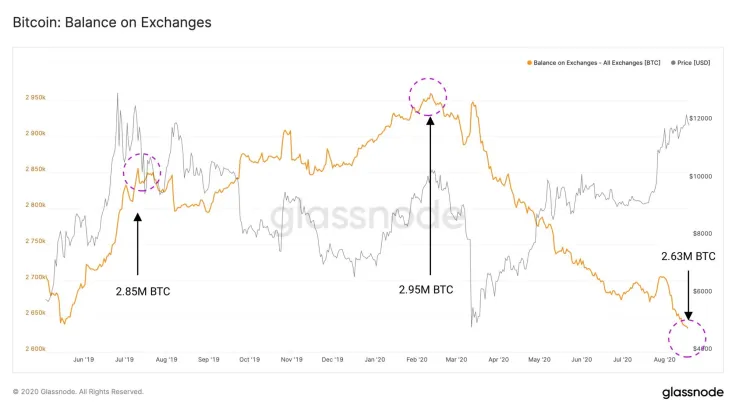736x412 pixels.
Task: Select Jan '20 on the time axis
Action: [x=376, y=358]
